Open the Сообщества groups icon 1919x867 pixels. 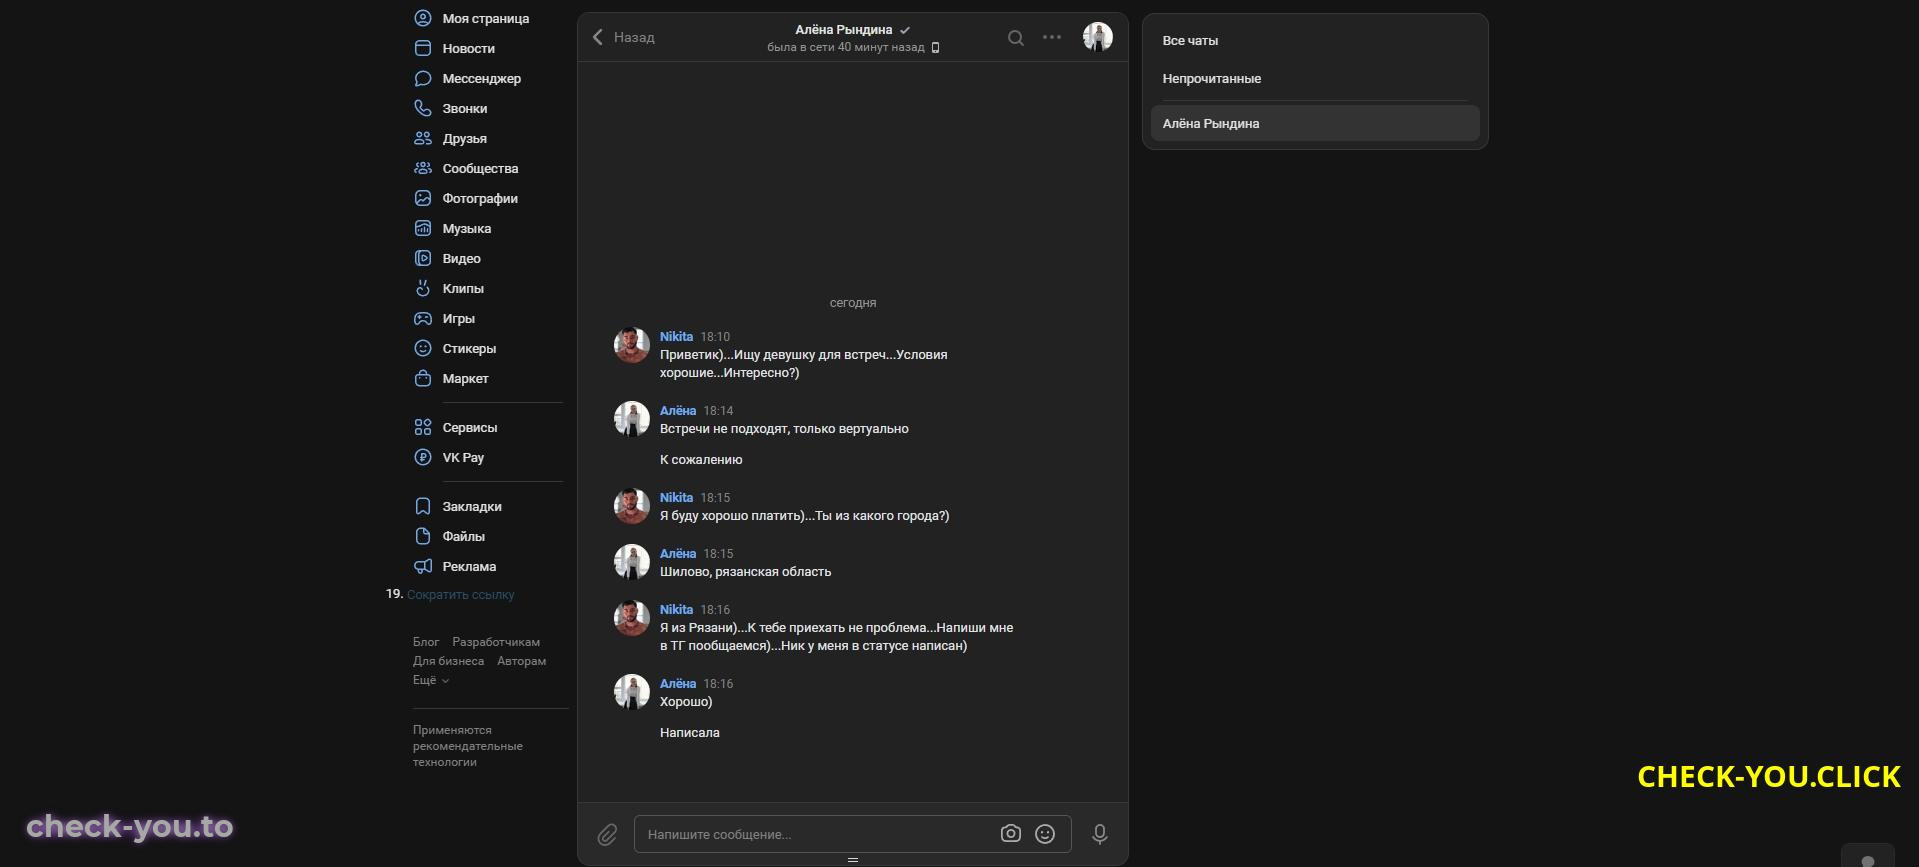(423, 168)
